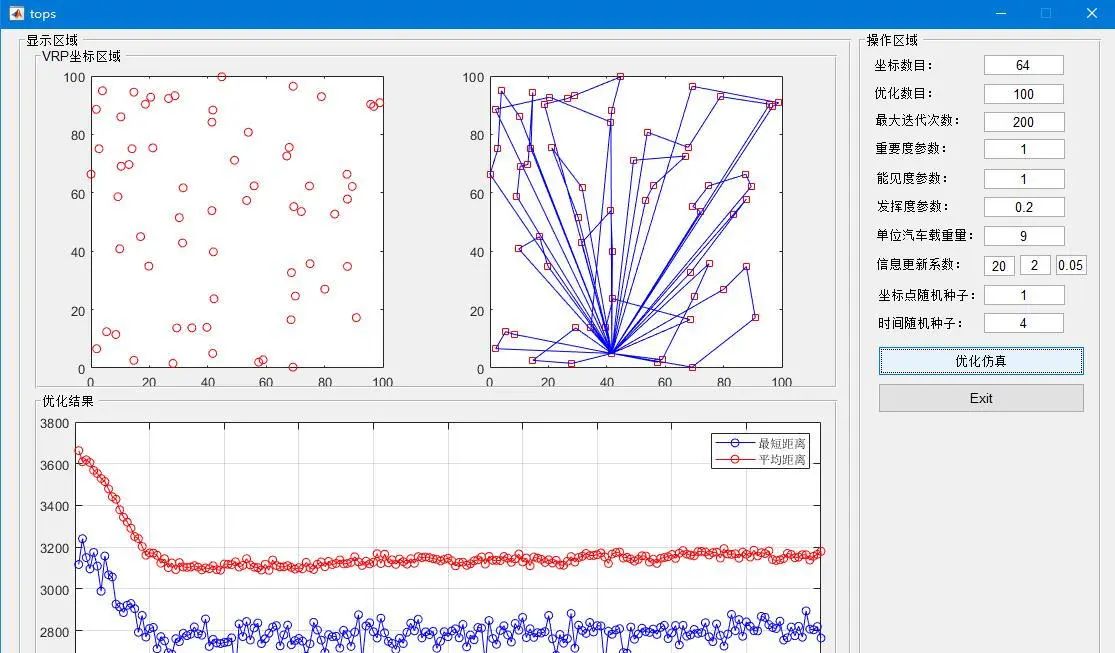Click the 优化仿真 button
The image size is (1115, 653).
tap(981, 361)
